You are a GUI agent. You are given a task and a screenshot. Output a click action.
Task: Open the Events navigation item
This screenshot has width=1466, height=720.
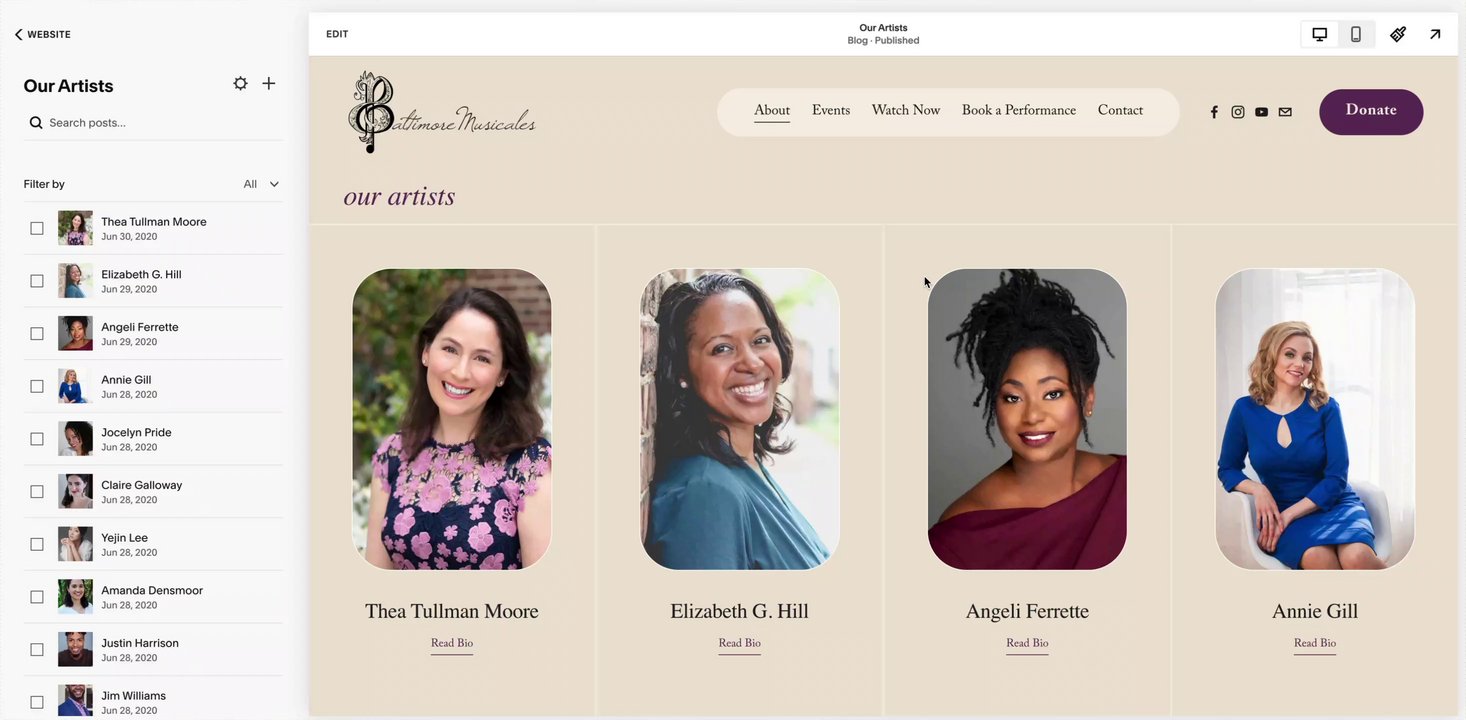click(831, 110)
